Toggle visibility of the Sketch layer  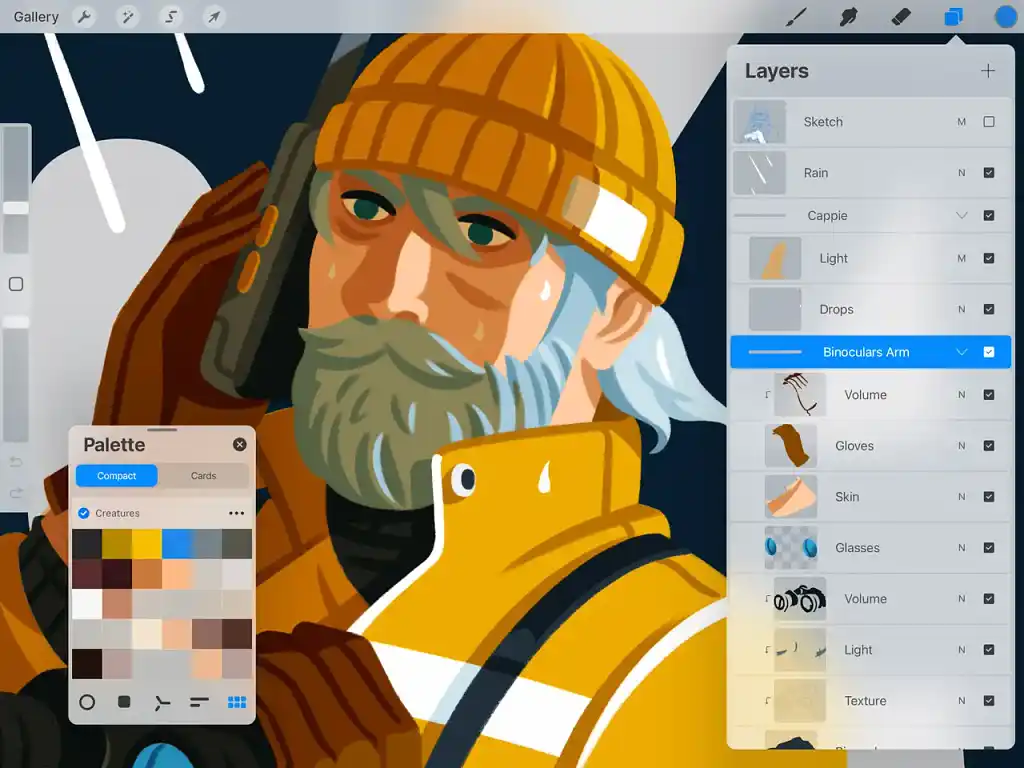990,121
